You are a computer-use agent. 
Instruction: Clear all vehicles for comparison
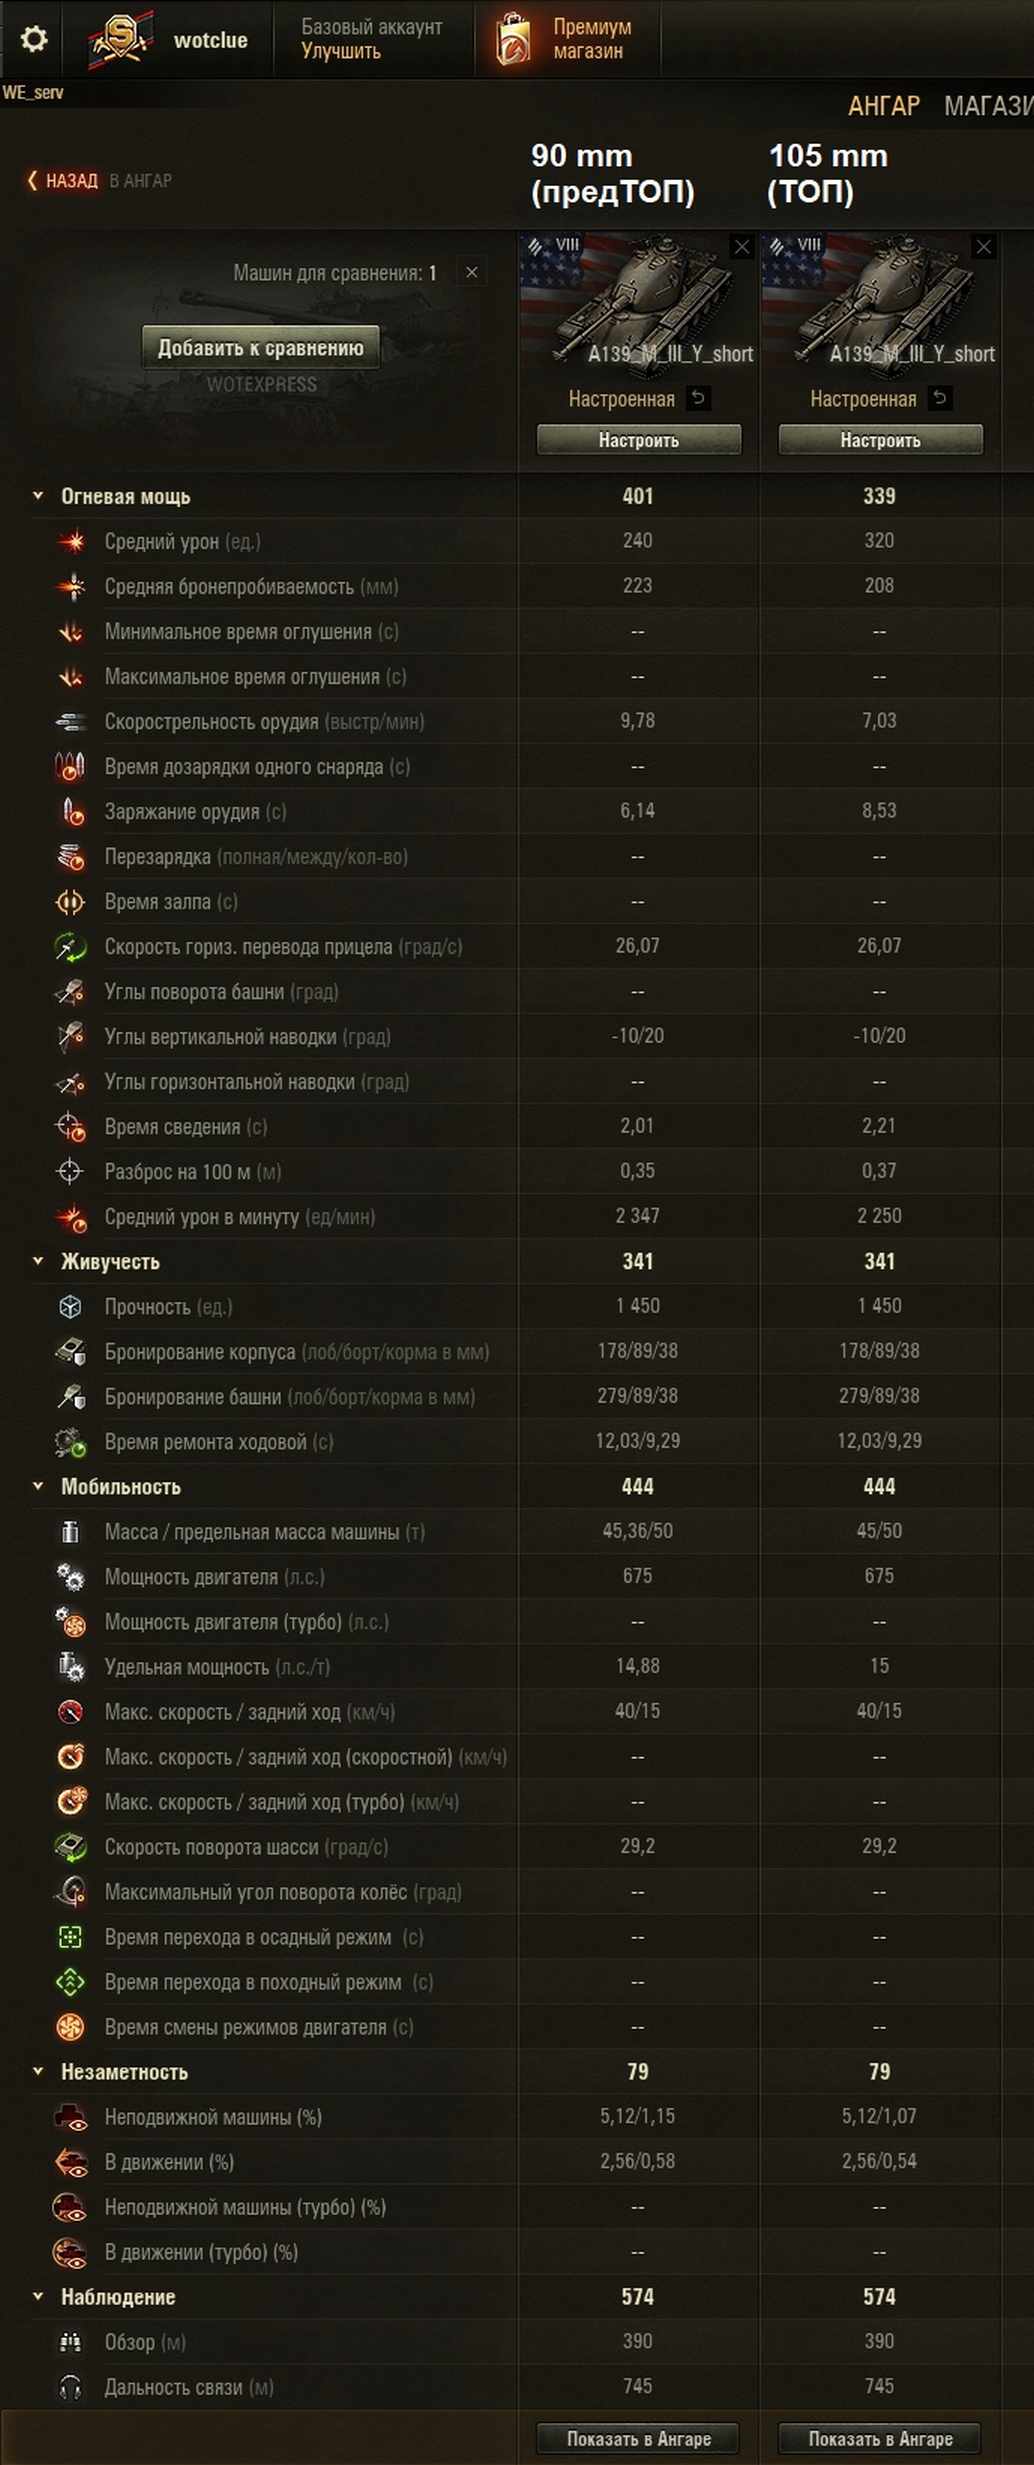click(x=472, y=272)
